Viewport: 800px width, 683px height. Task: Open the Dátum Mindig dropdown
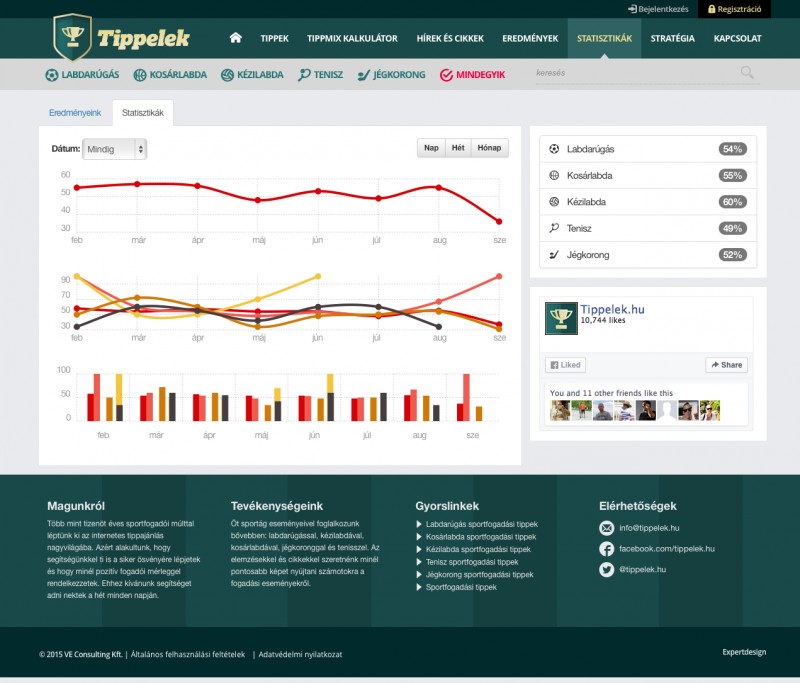[115, 149]
